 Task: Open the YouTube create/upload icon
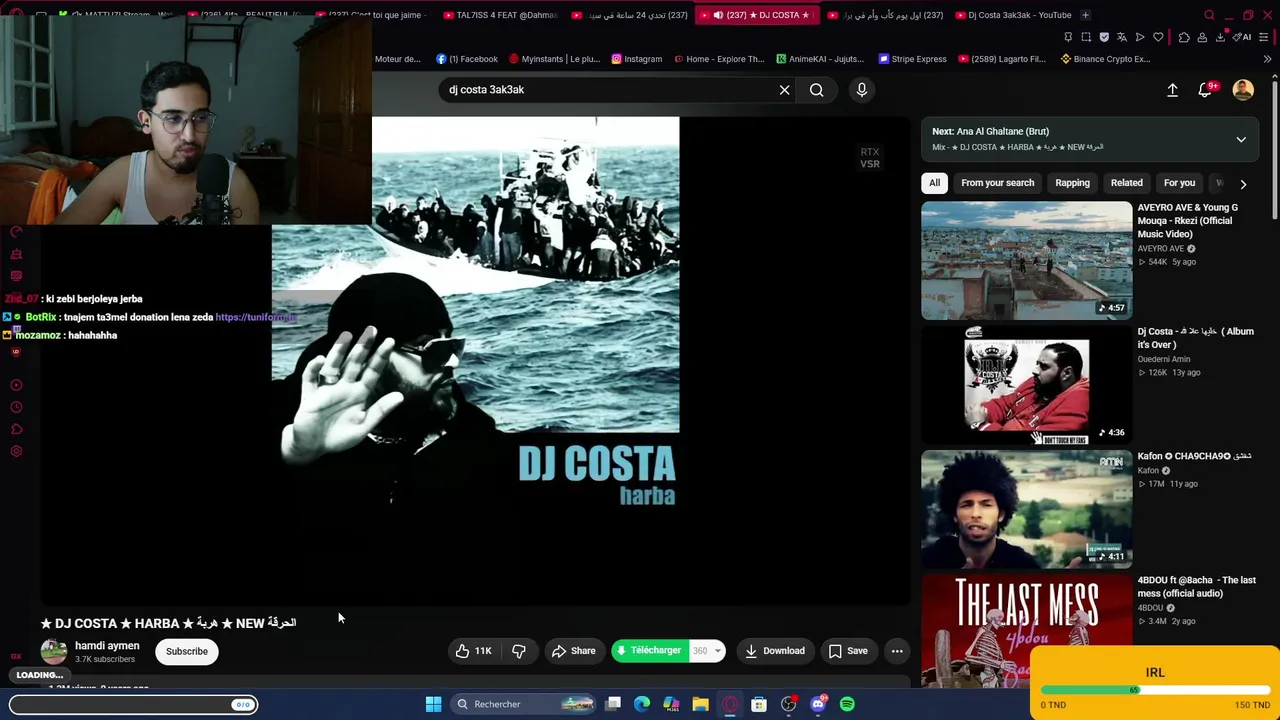click(1172, 90)
